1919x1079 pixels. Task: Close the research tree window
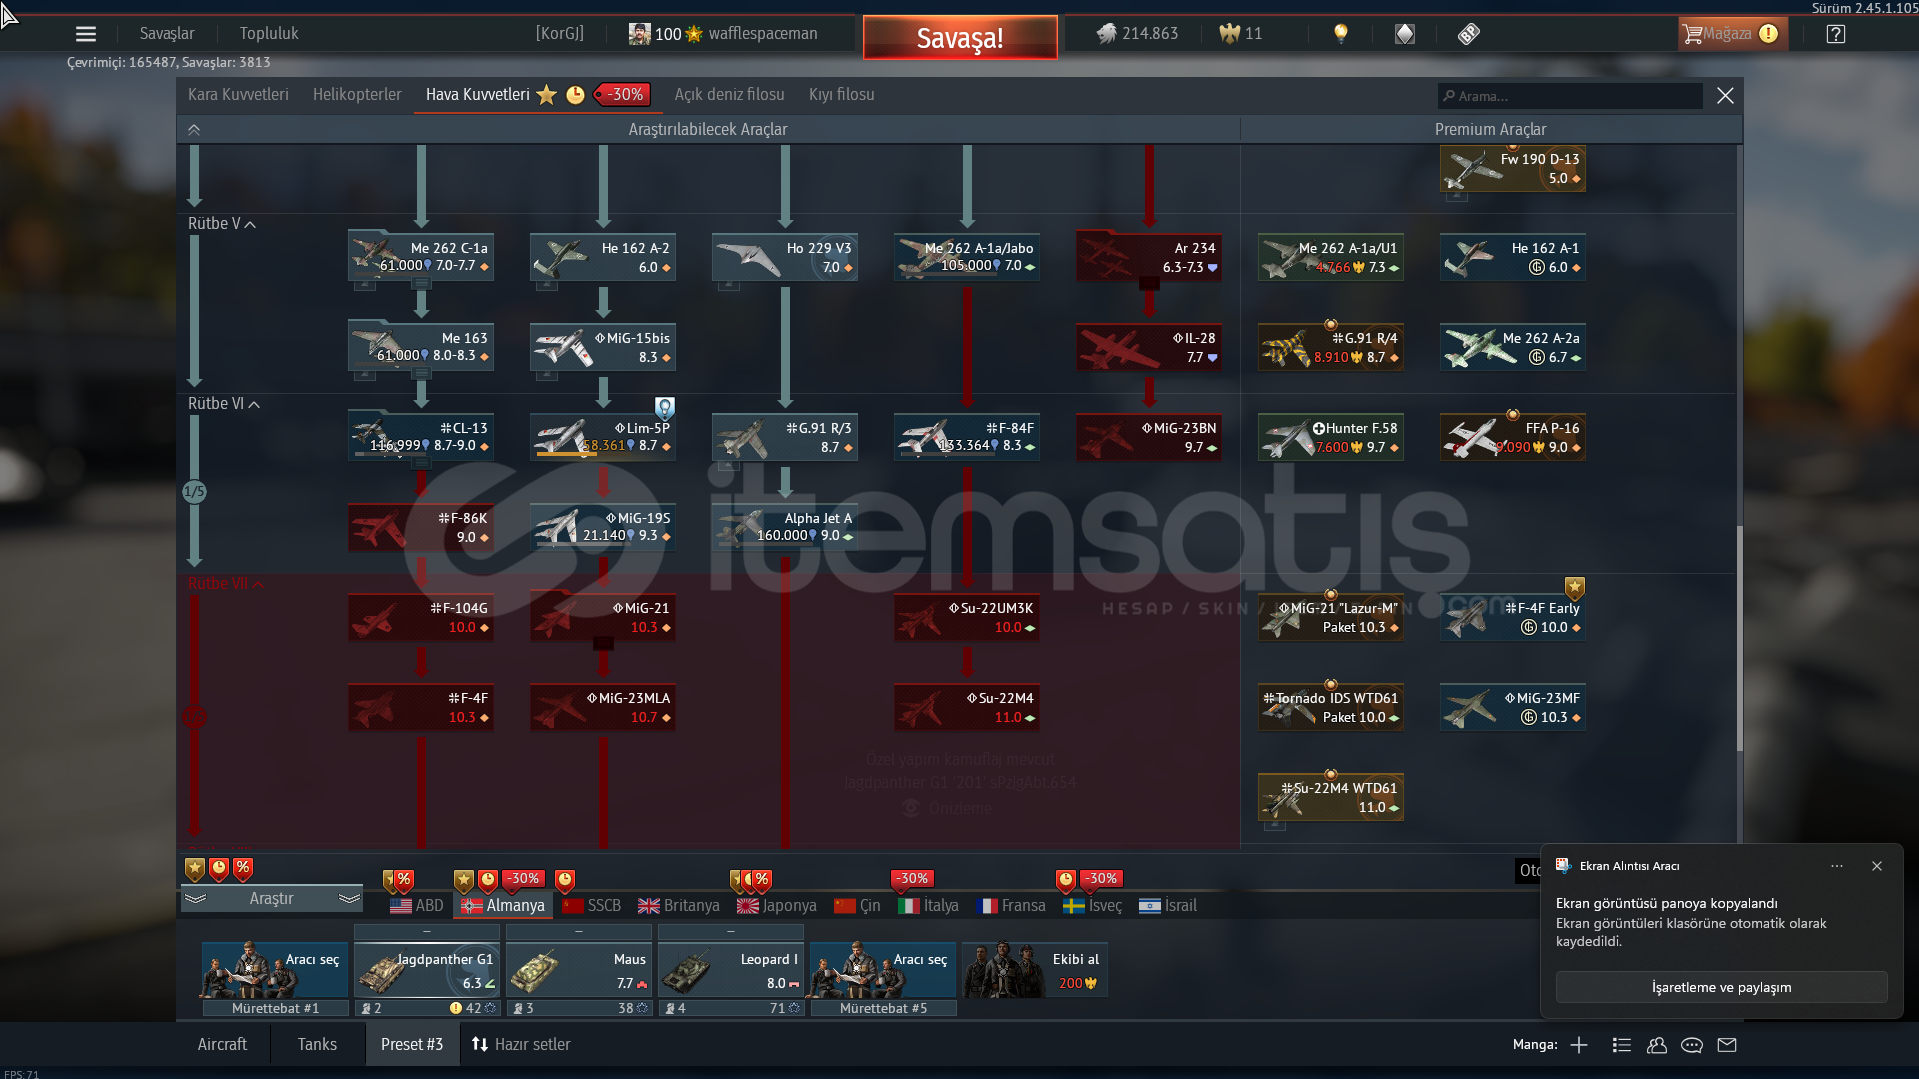coord(1725,96)
